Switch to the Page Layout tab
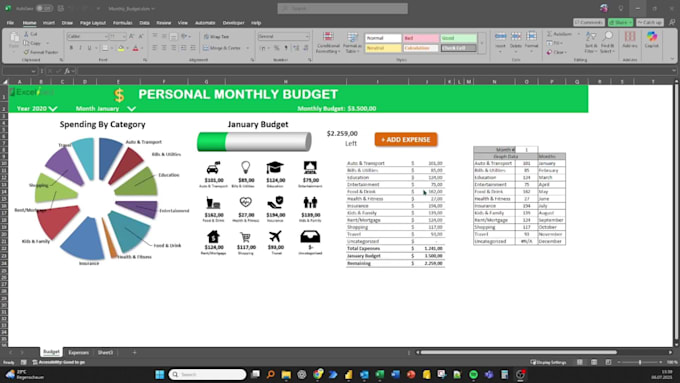 click(93, 23)
